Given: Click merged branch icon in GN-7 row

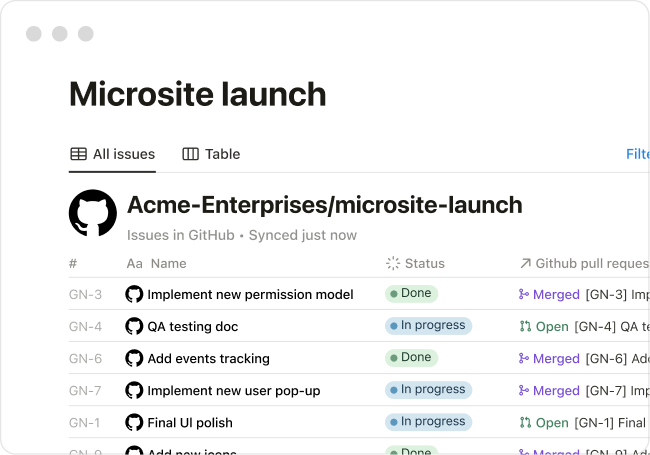Looking at the screenshot, I should [x=524, y=390].
